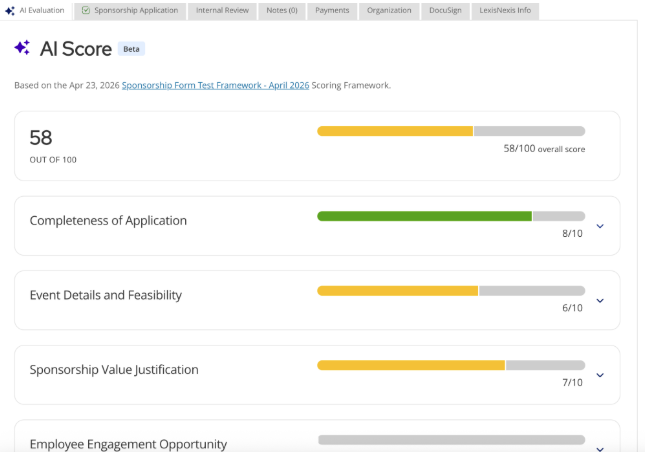Open the AI Evaluation tab

click(36, 10)
